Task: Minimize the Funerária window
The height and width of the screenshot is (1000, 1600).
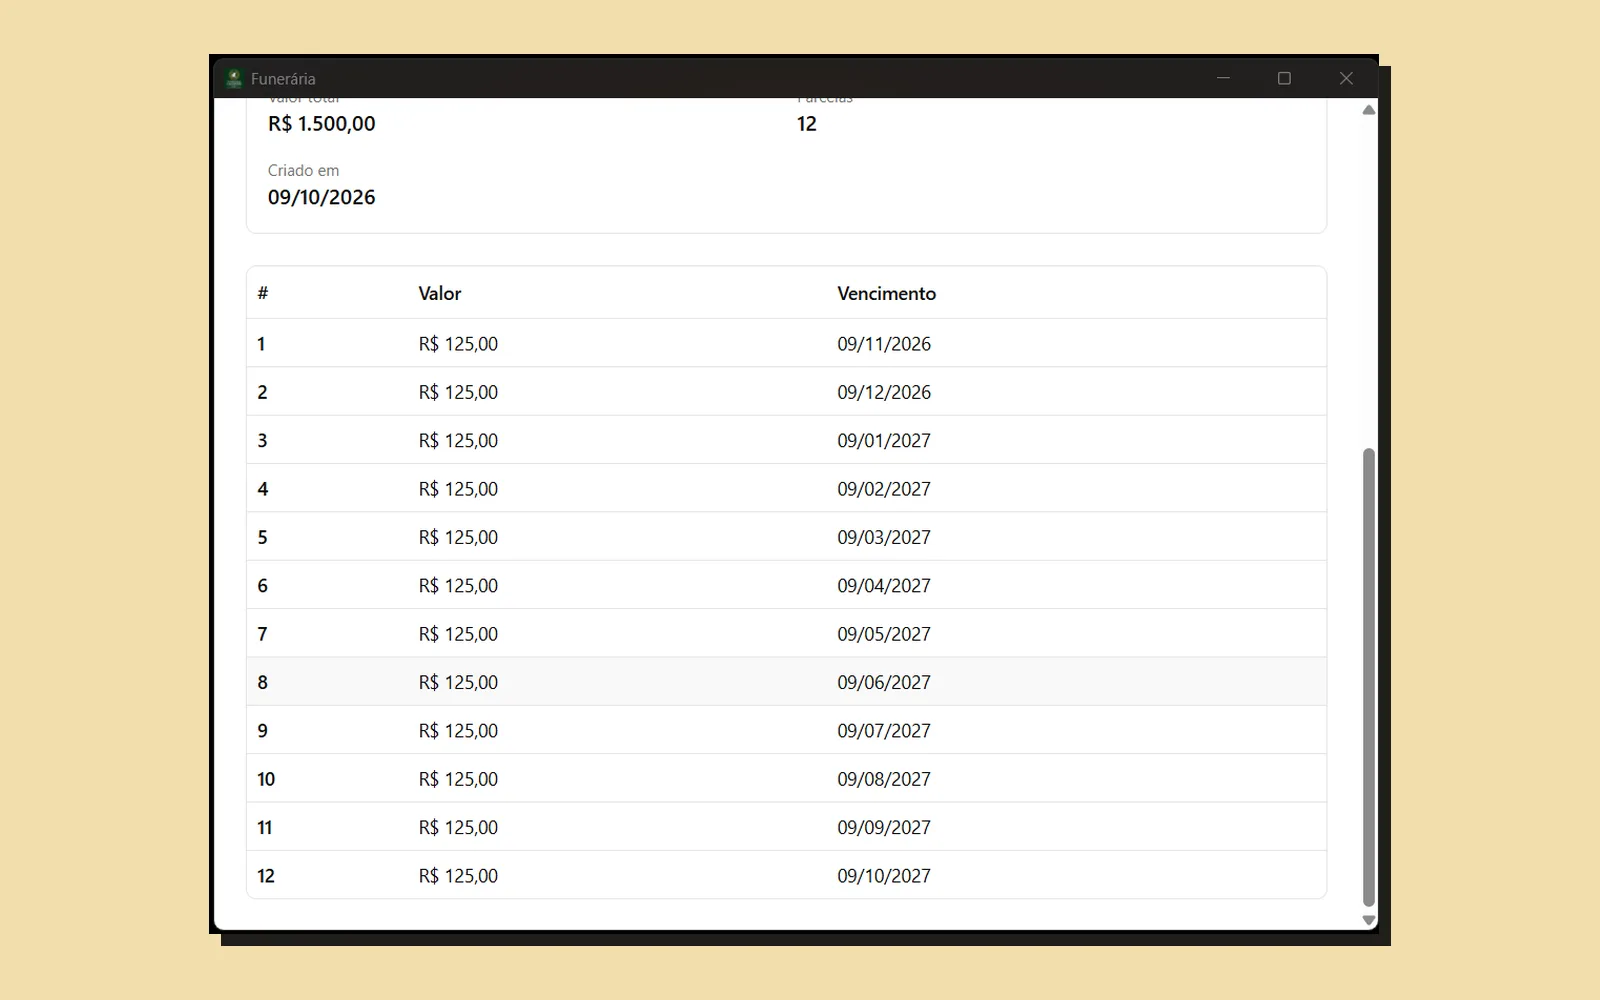Action: [x=1223, y=78]
